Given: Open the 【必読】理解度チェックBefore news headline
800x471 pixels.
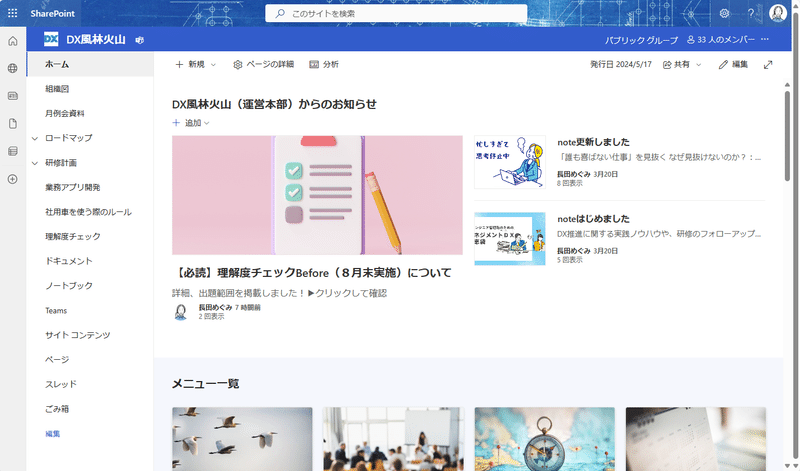Looking at the screenshot, I should 312,272.
